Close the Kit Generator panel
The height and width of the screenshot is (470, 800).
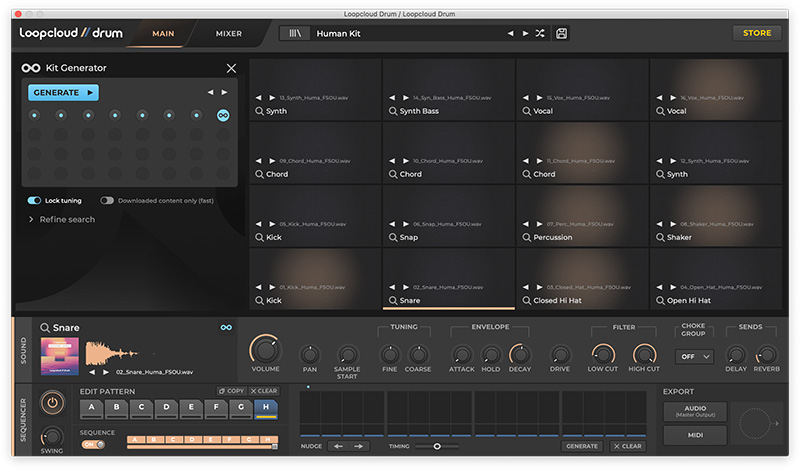tap(231, 68)
